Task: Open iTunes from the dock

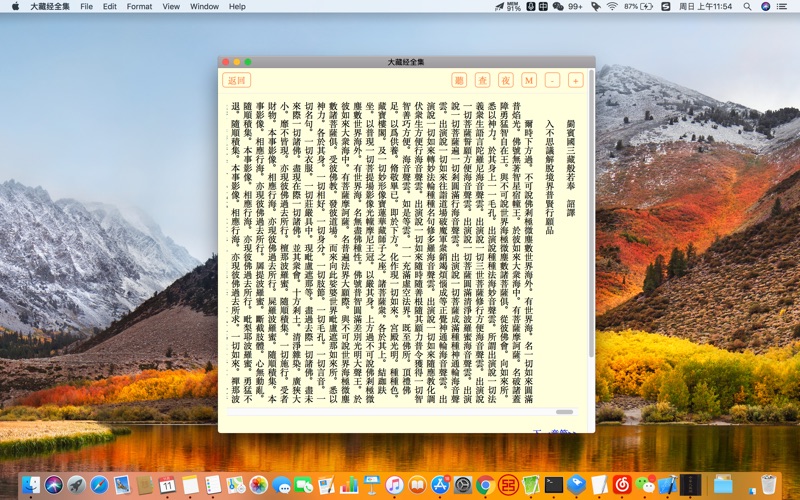Action: [394, 485]
